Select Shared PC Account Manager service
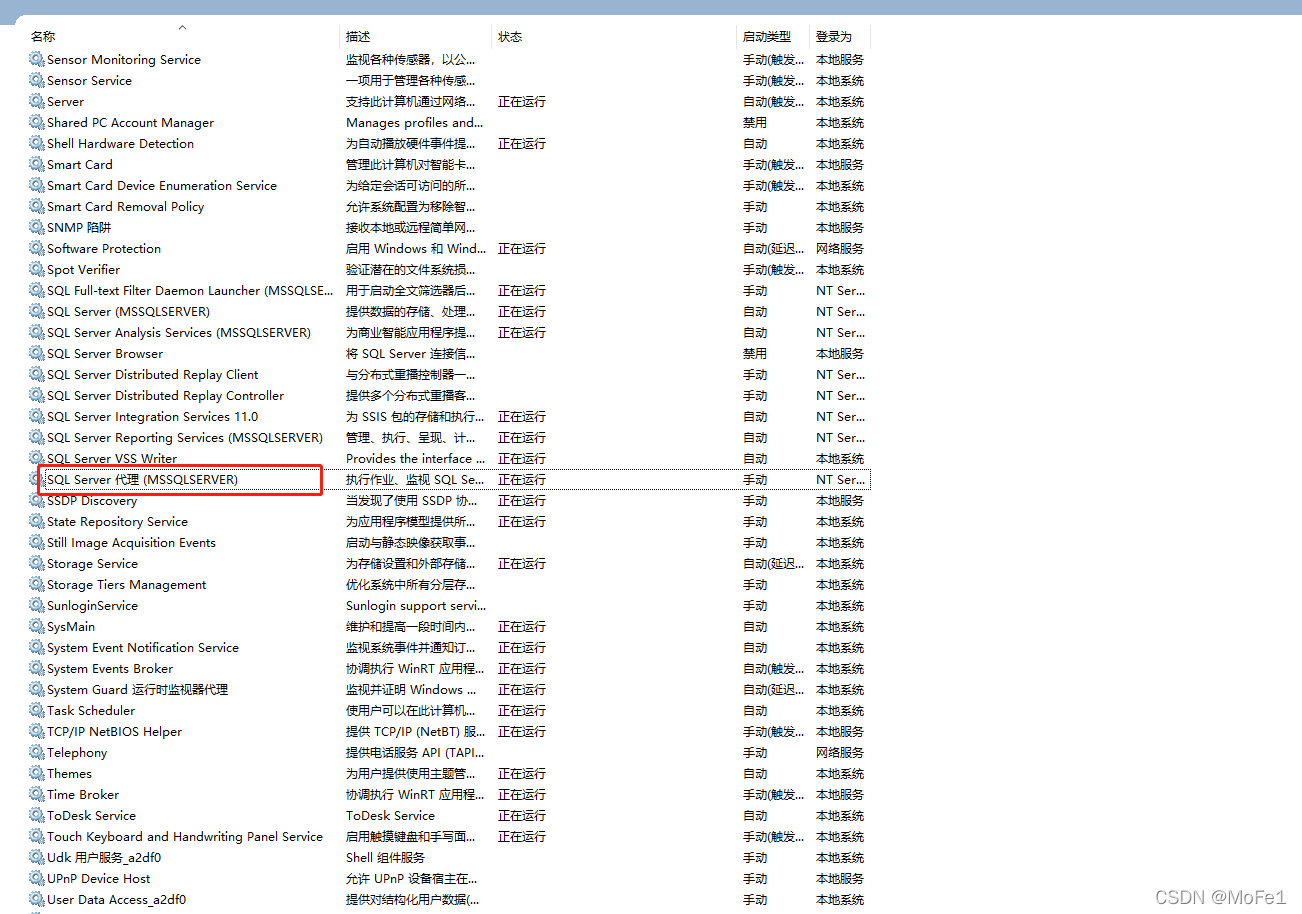This screenshot has width=1302, height=914. click(x=130, y=122)
